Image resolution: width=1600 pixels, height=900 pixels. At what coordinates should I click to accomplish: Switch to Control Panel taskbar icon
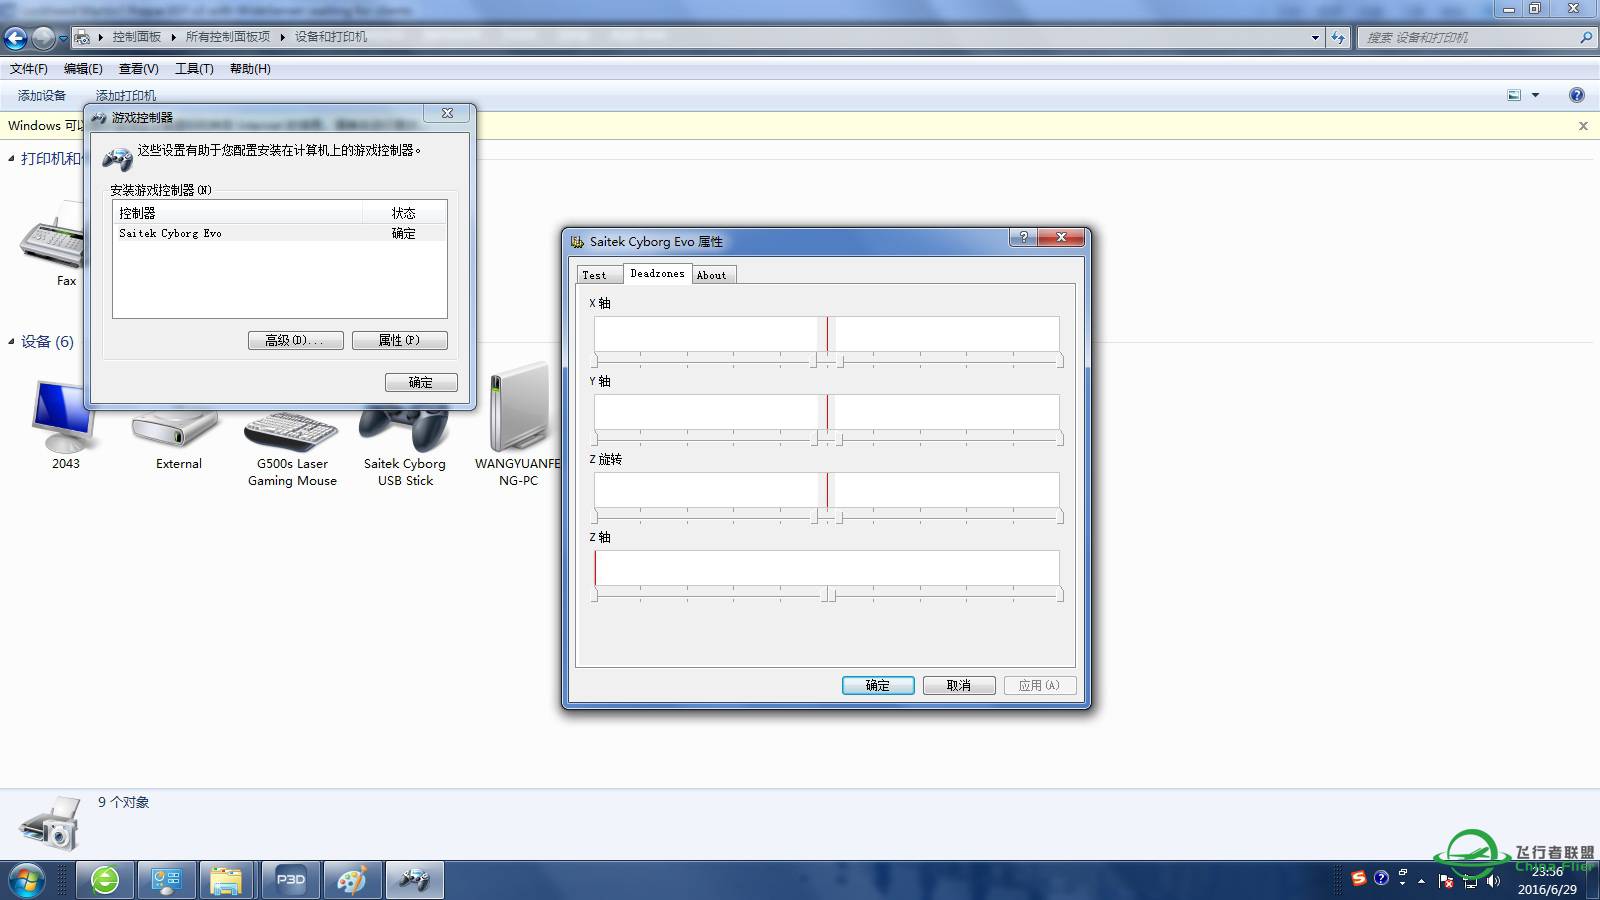tap(166, 880)
